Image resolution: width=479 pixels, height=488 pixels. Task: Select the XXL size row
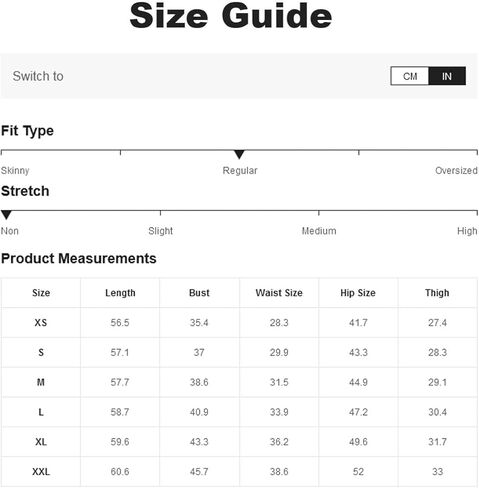[x=239, y=472]
